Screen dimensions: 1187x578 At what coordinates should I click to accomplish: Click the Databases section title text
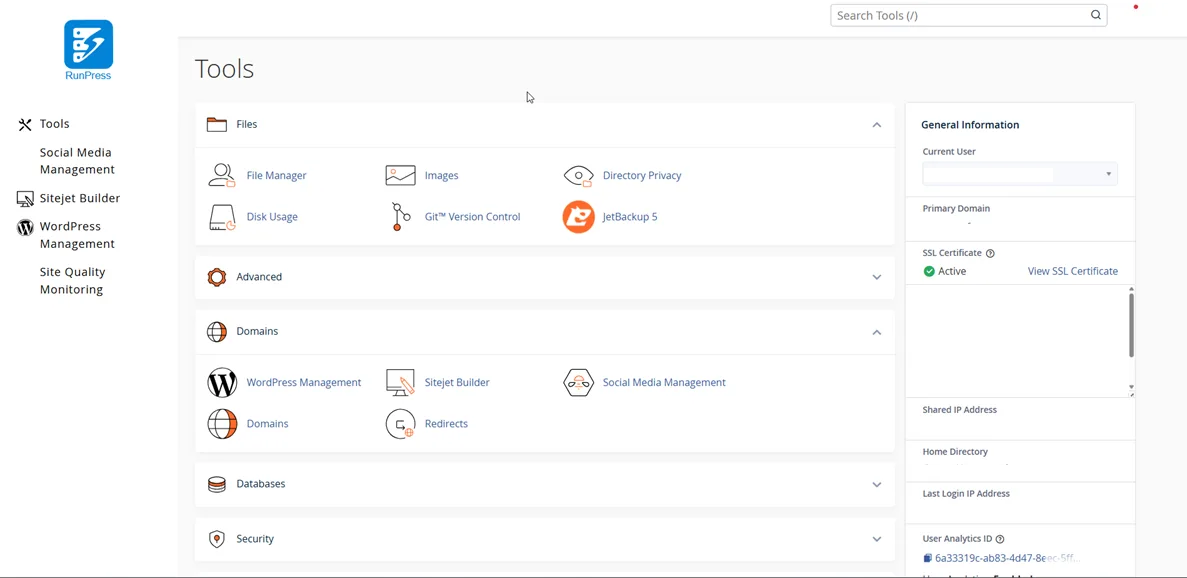[x=260, y=484]
